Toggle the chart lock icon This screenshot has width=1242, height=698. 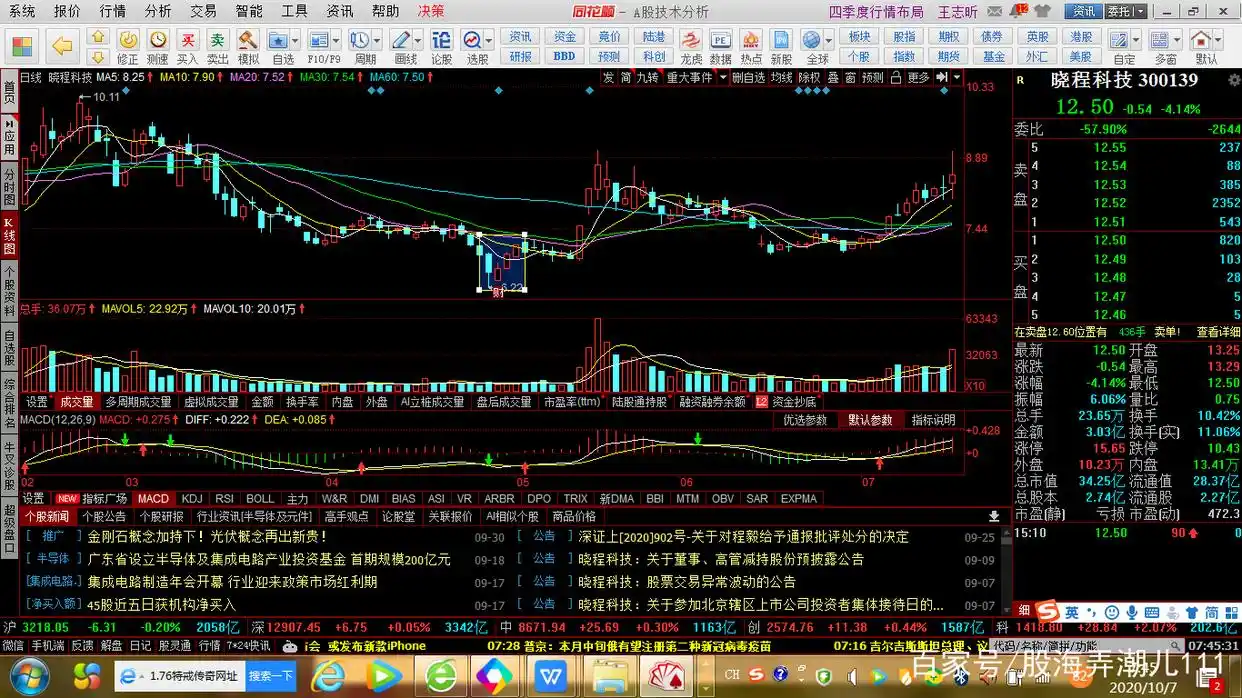896,77
